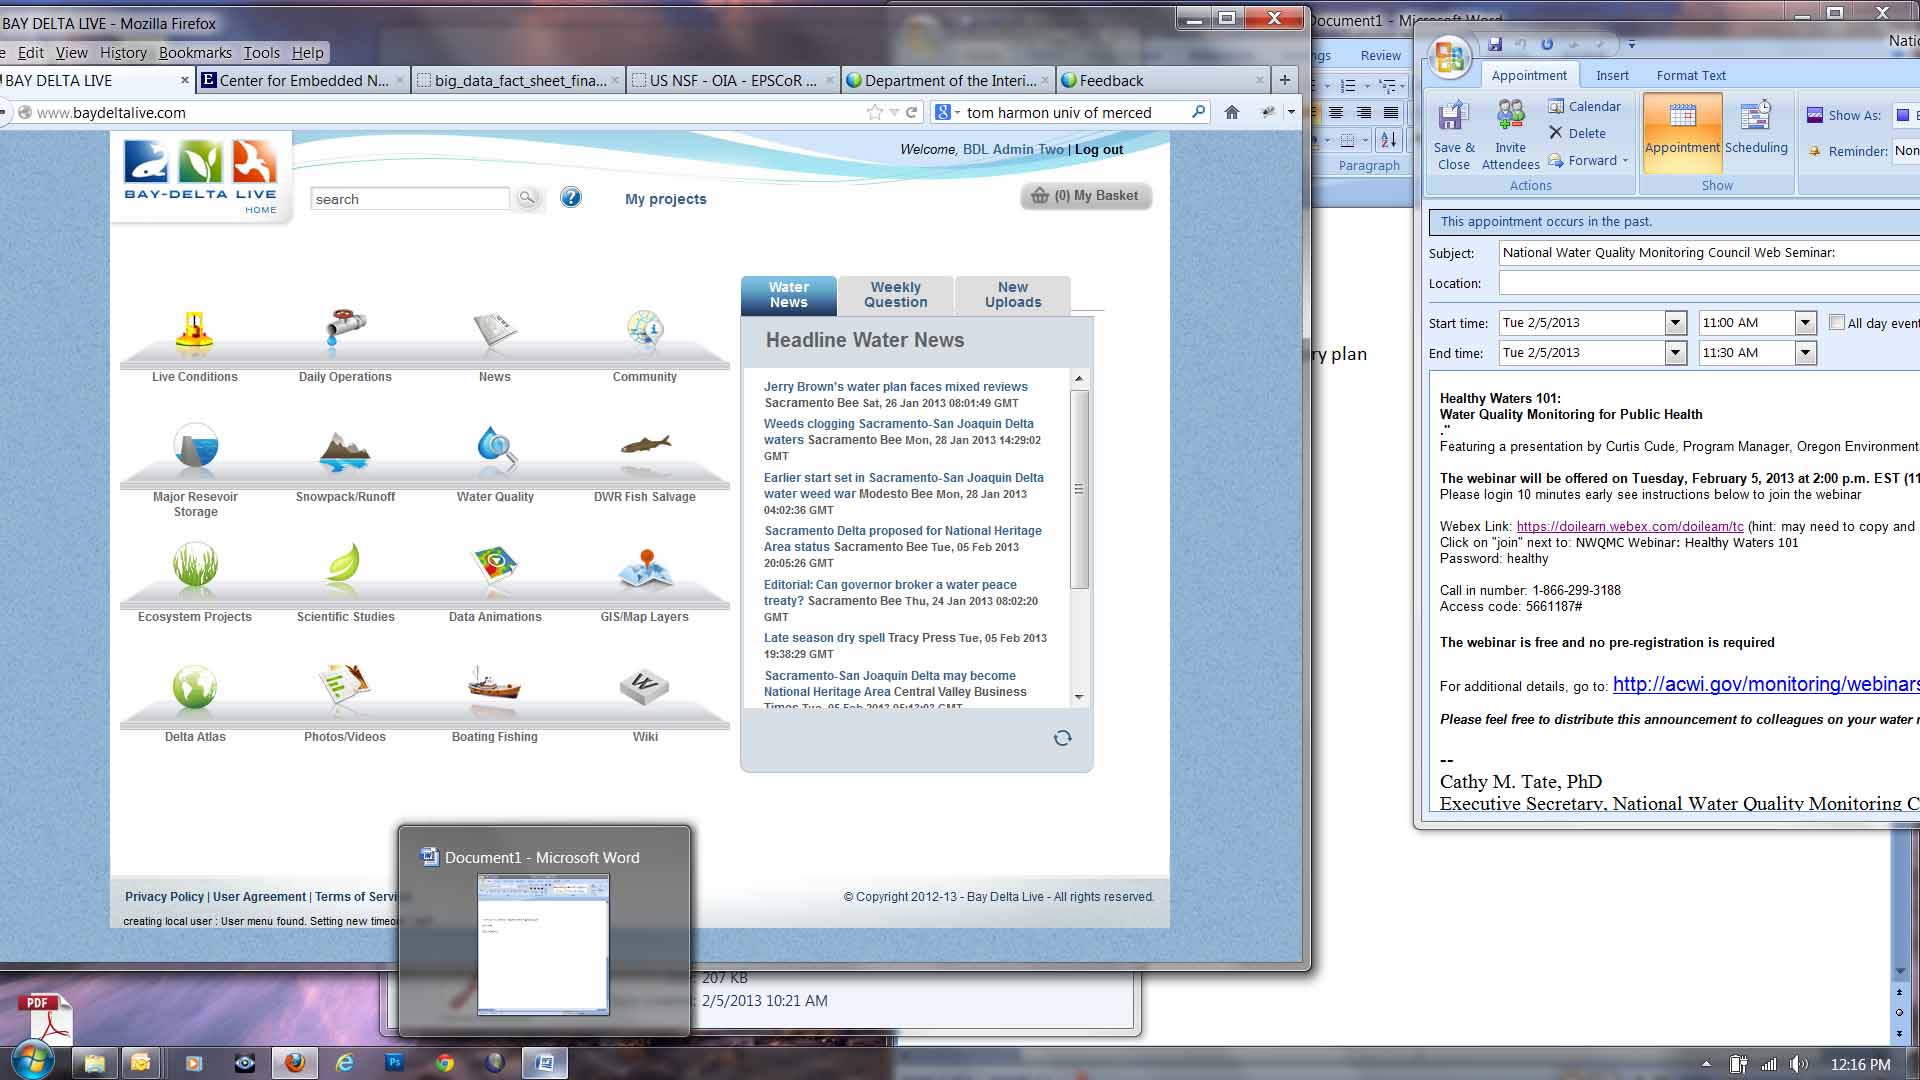Open the Live Conditions buoy icon
The image size is (1920, 1080).
coord(194,333)
